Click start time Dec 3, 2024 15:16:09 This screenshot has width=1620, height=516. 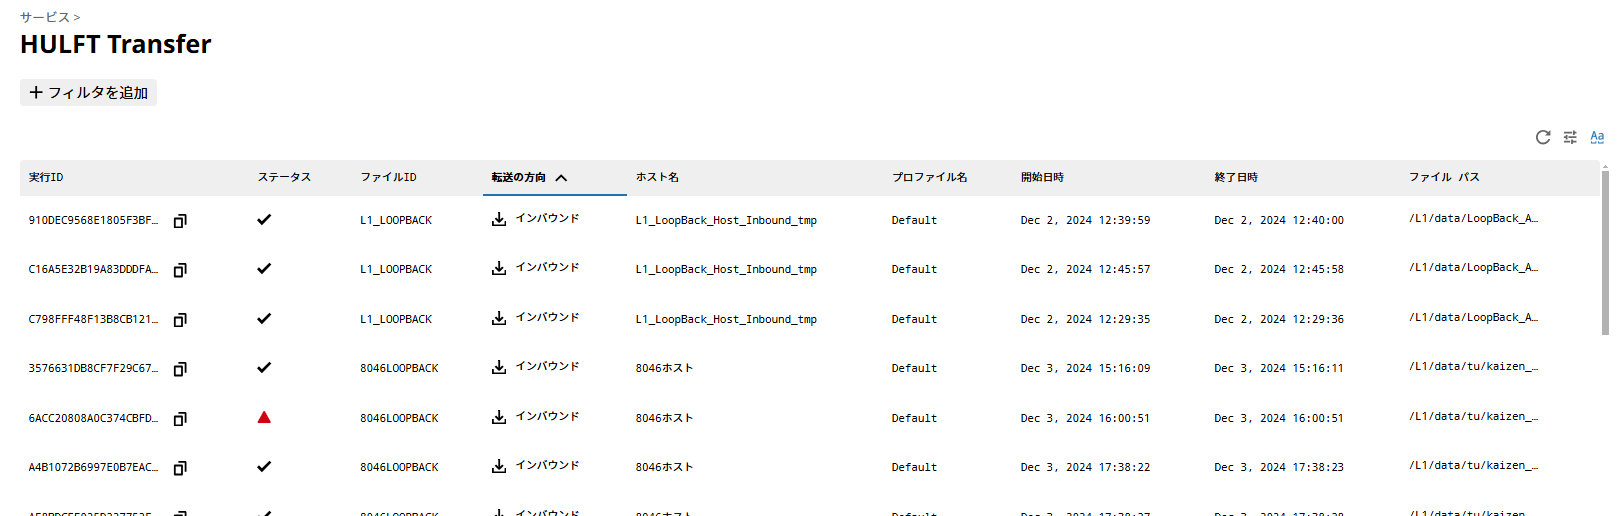(1085, 368)
